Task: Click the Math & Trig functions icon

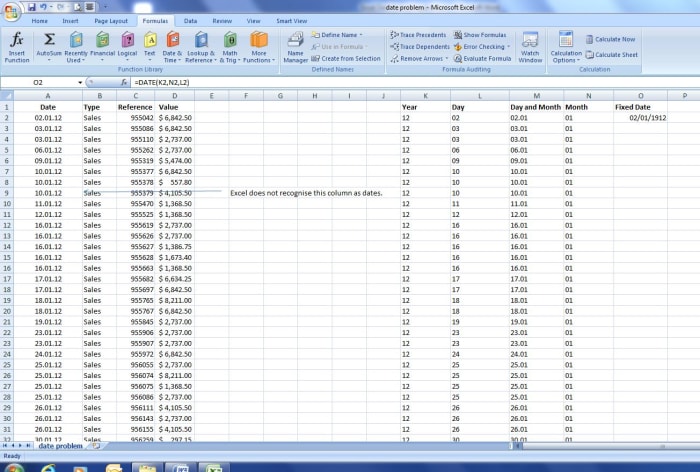Action: (x=230, y=45)
